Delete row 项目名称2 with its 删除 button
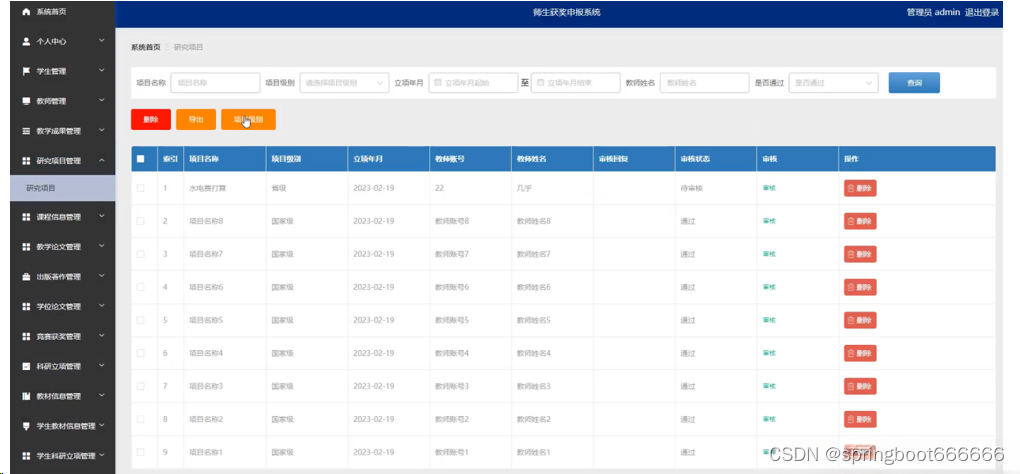Viewport: 1020px width, 474px height. 860,419
